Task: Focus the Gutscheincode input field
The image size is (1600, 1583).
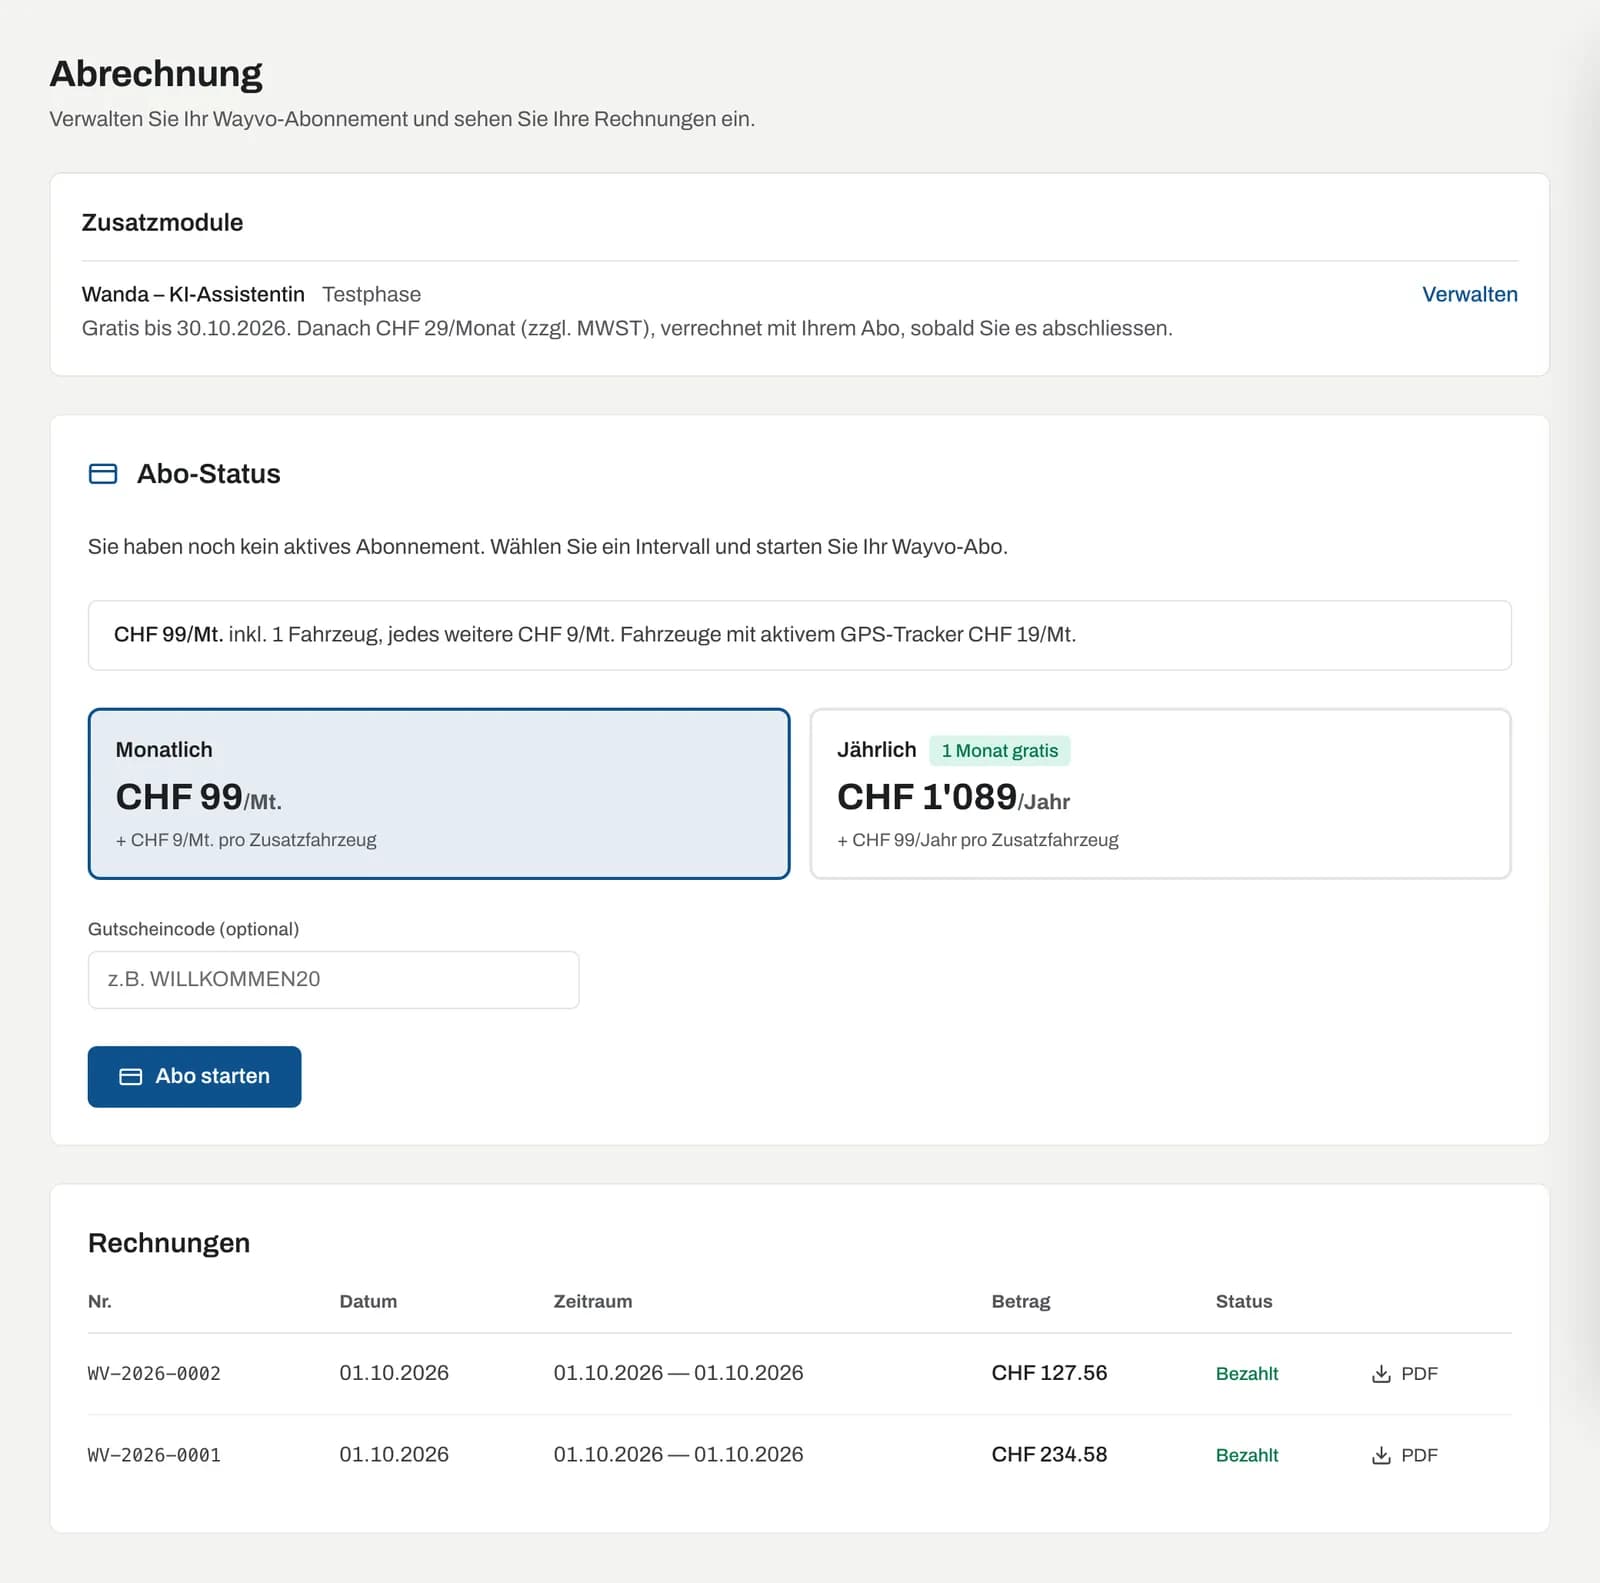Action: coord(333,979)
